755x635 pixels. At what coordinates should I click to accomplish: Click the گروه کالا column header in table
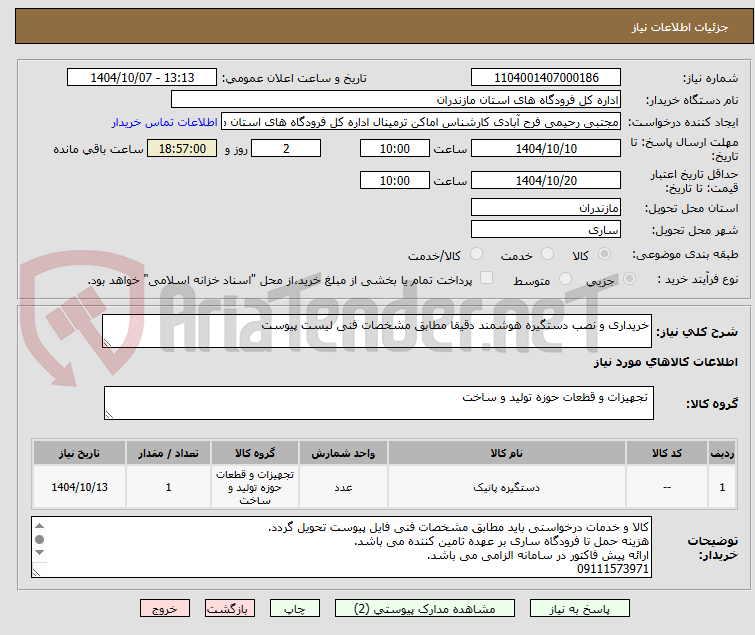(255, 453)
